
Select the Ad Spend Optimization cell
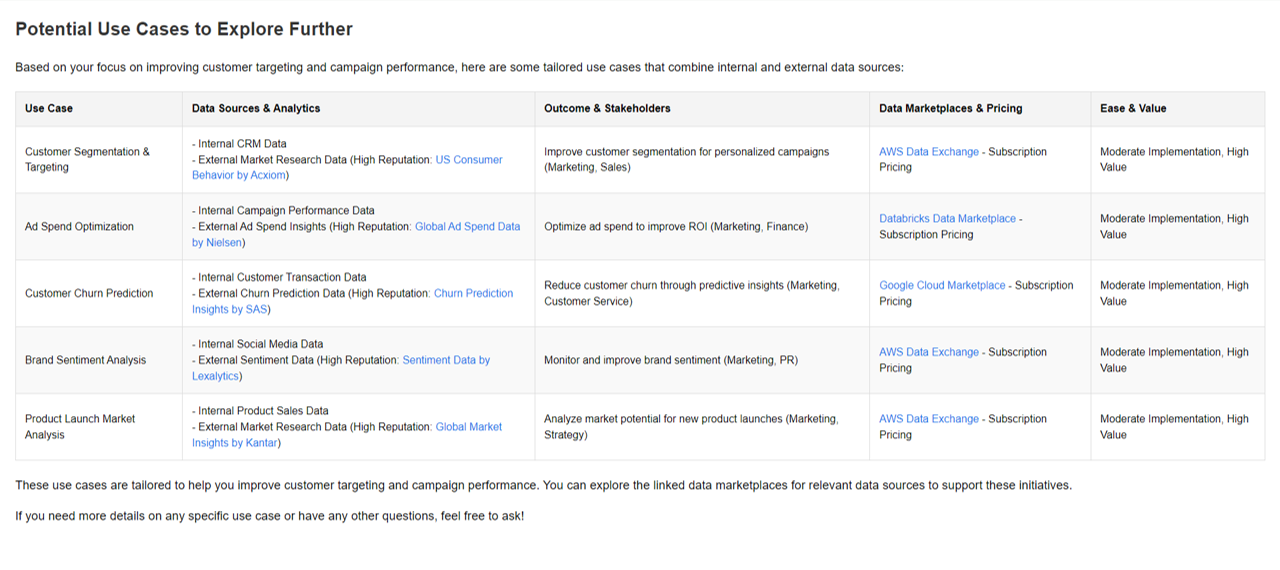coord(98,227)
